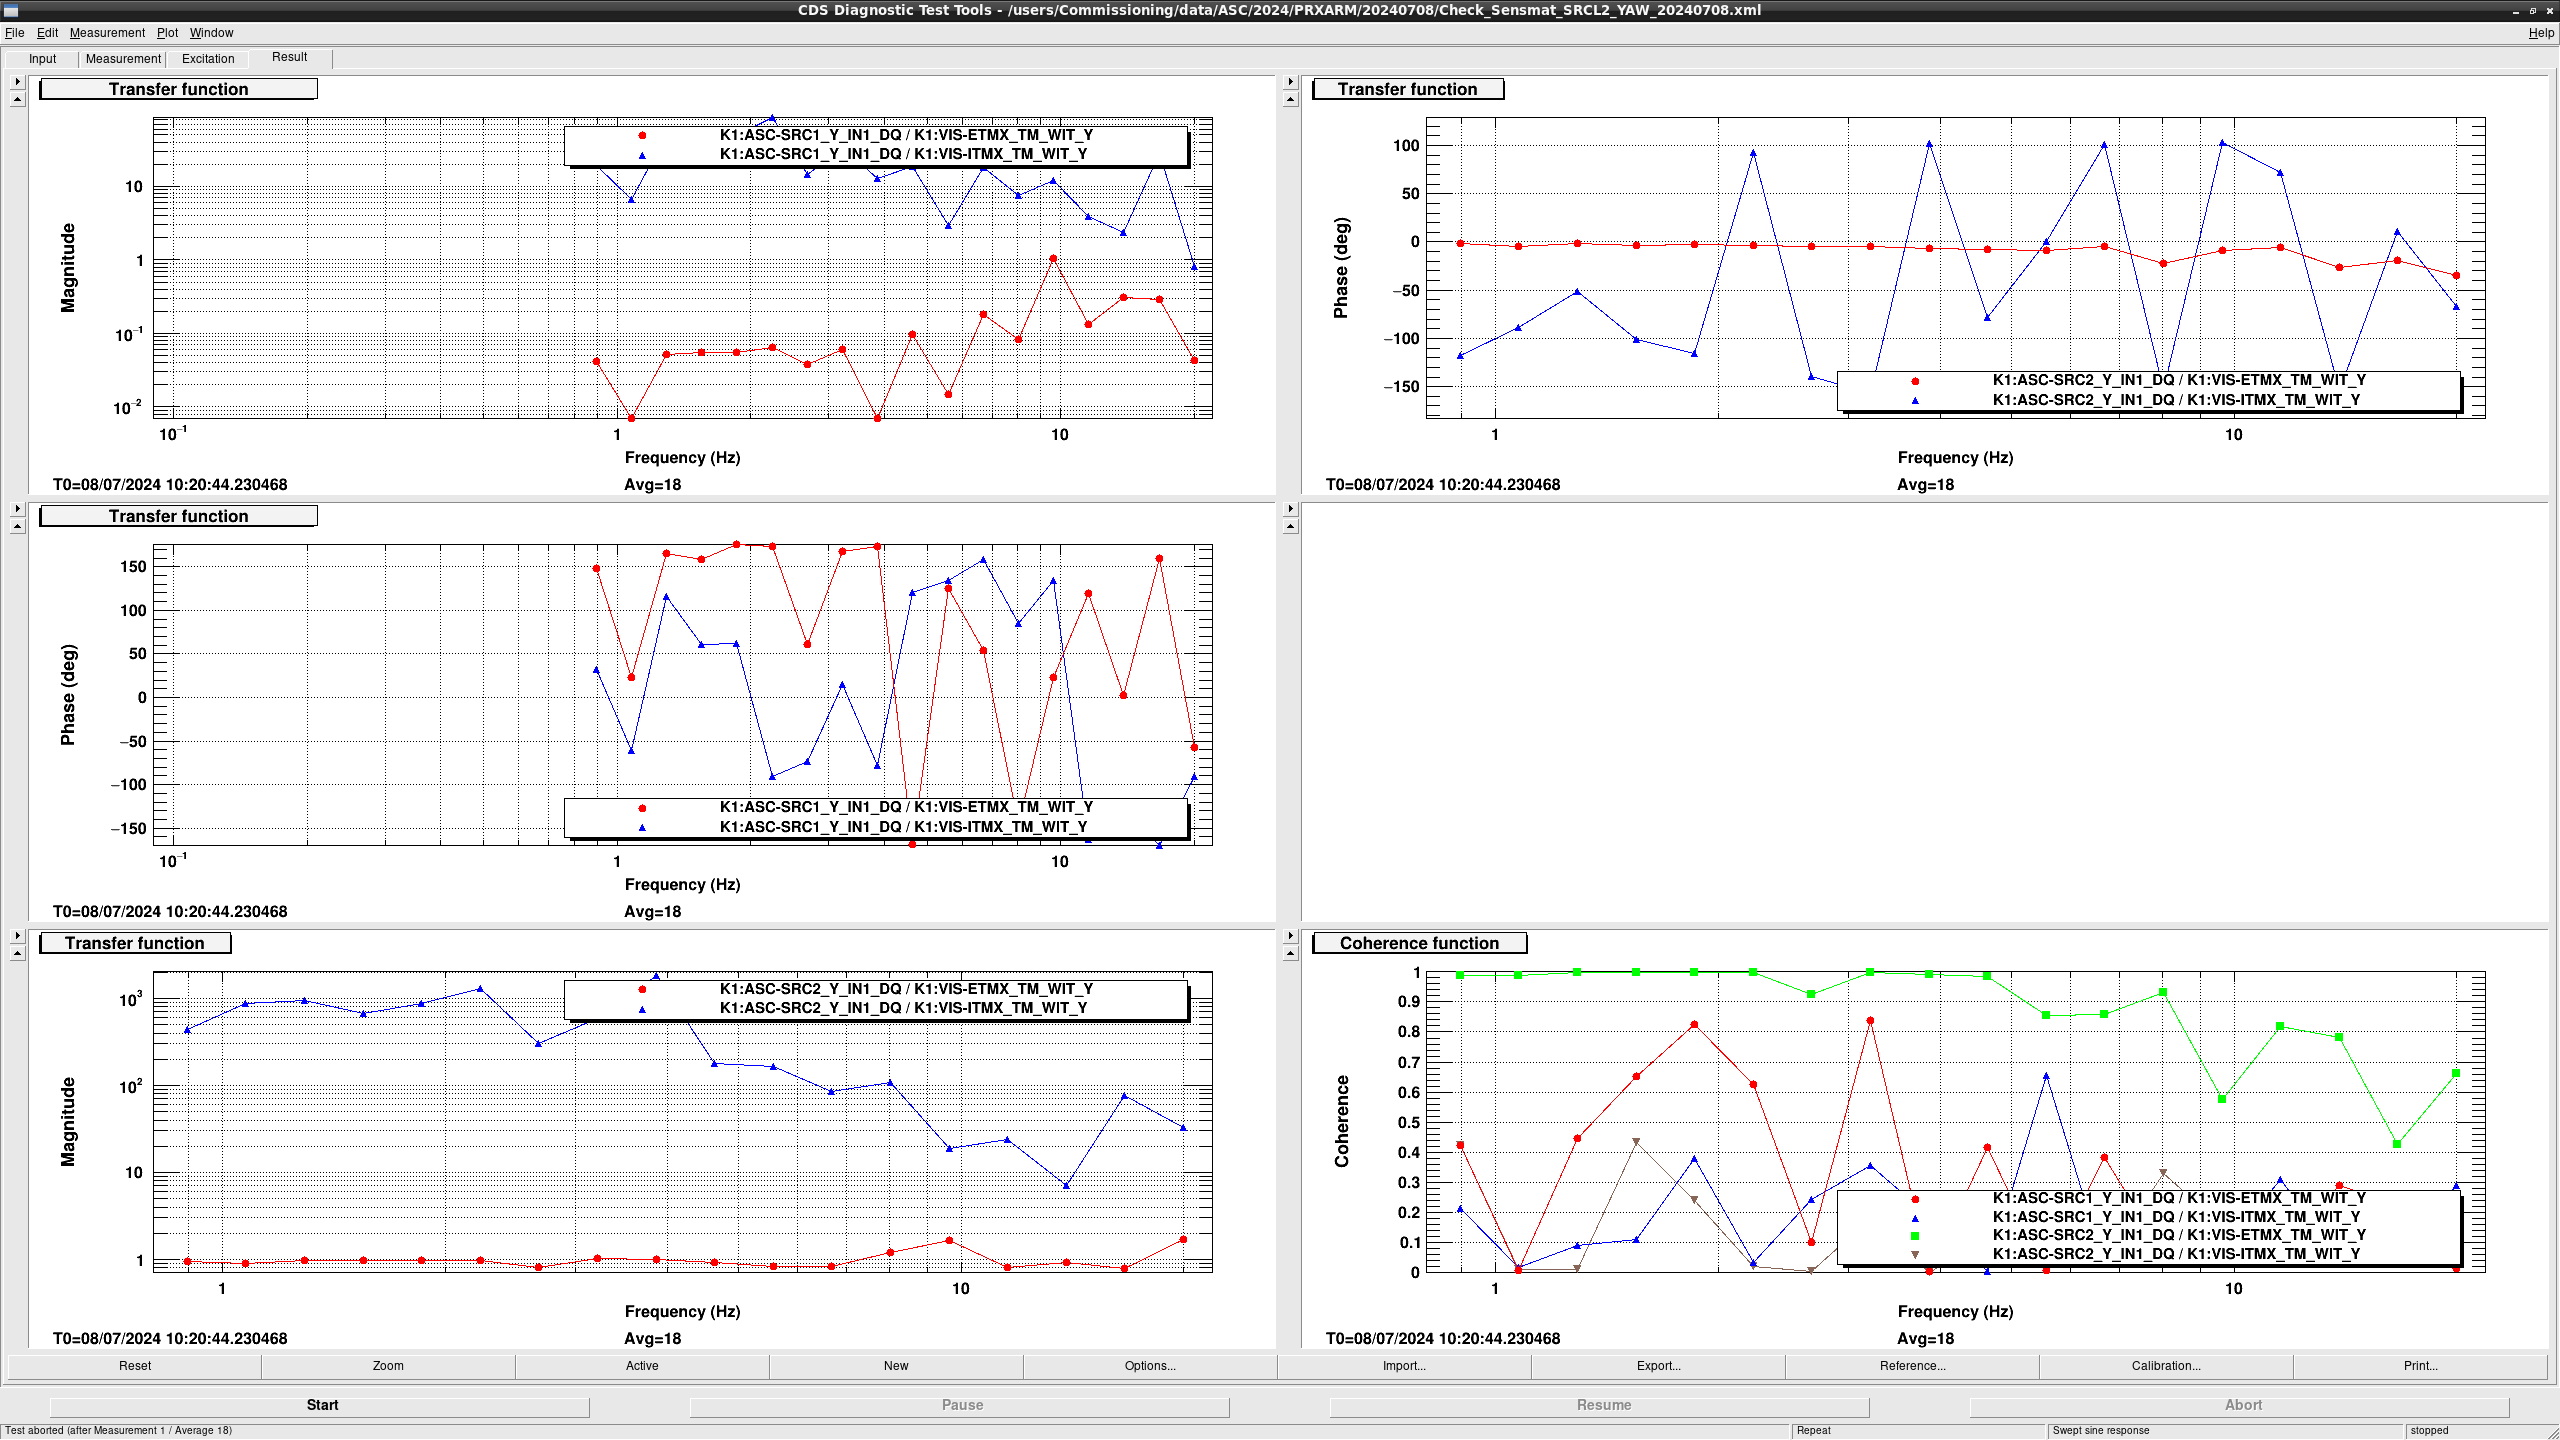Click 'Test aborted' status message
2560x1440 pixels.
click(118, 1430)
